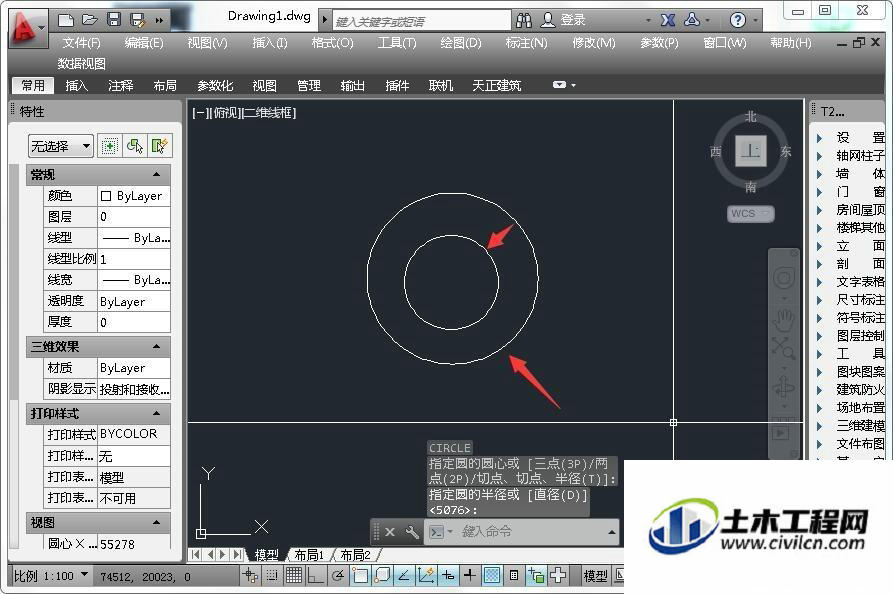
Task: Open the 编辑(E) menu
Action: (144, 43)
